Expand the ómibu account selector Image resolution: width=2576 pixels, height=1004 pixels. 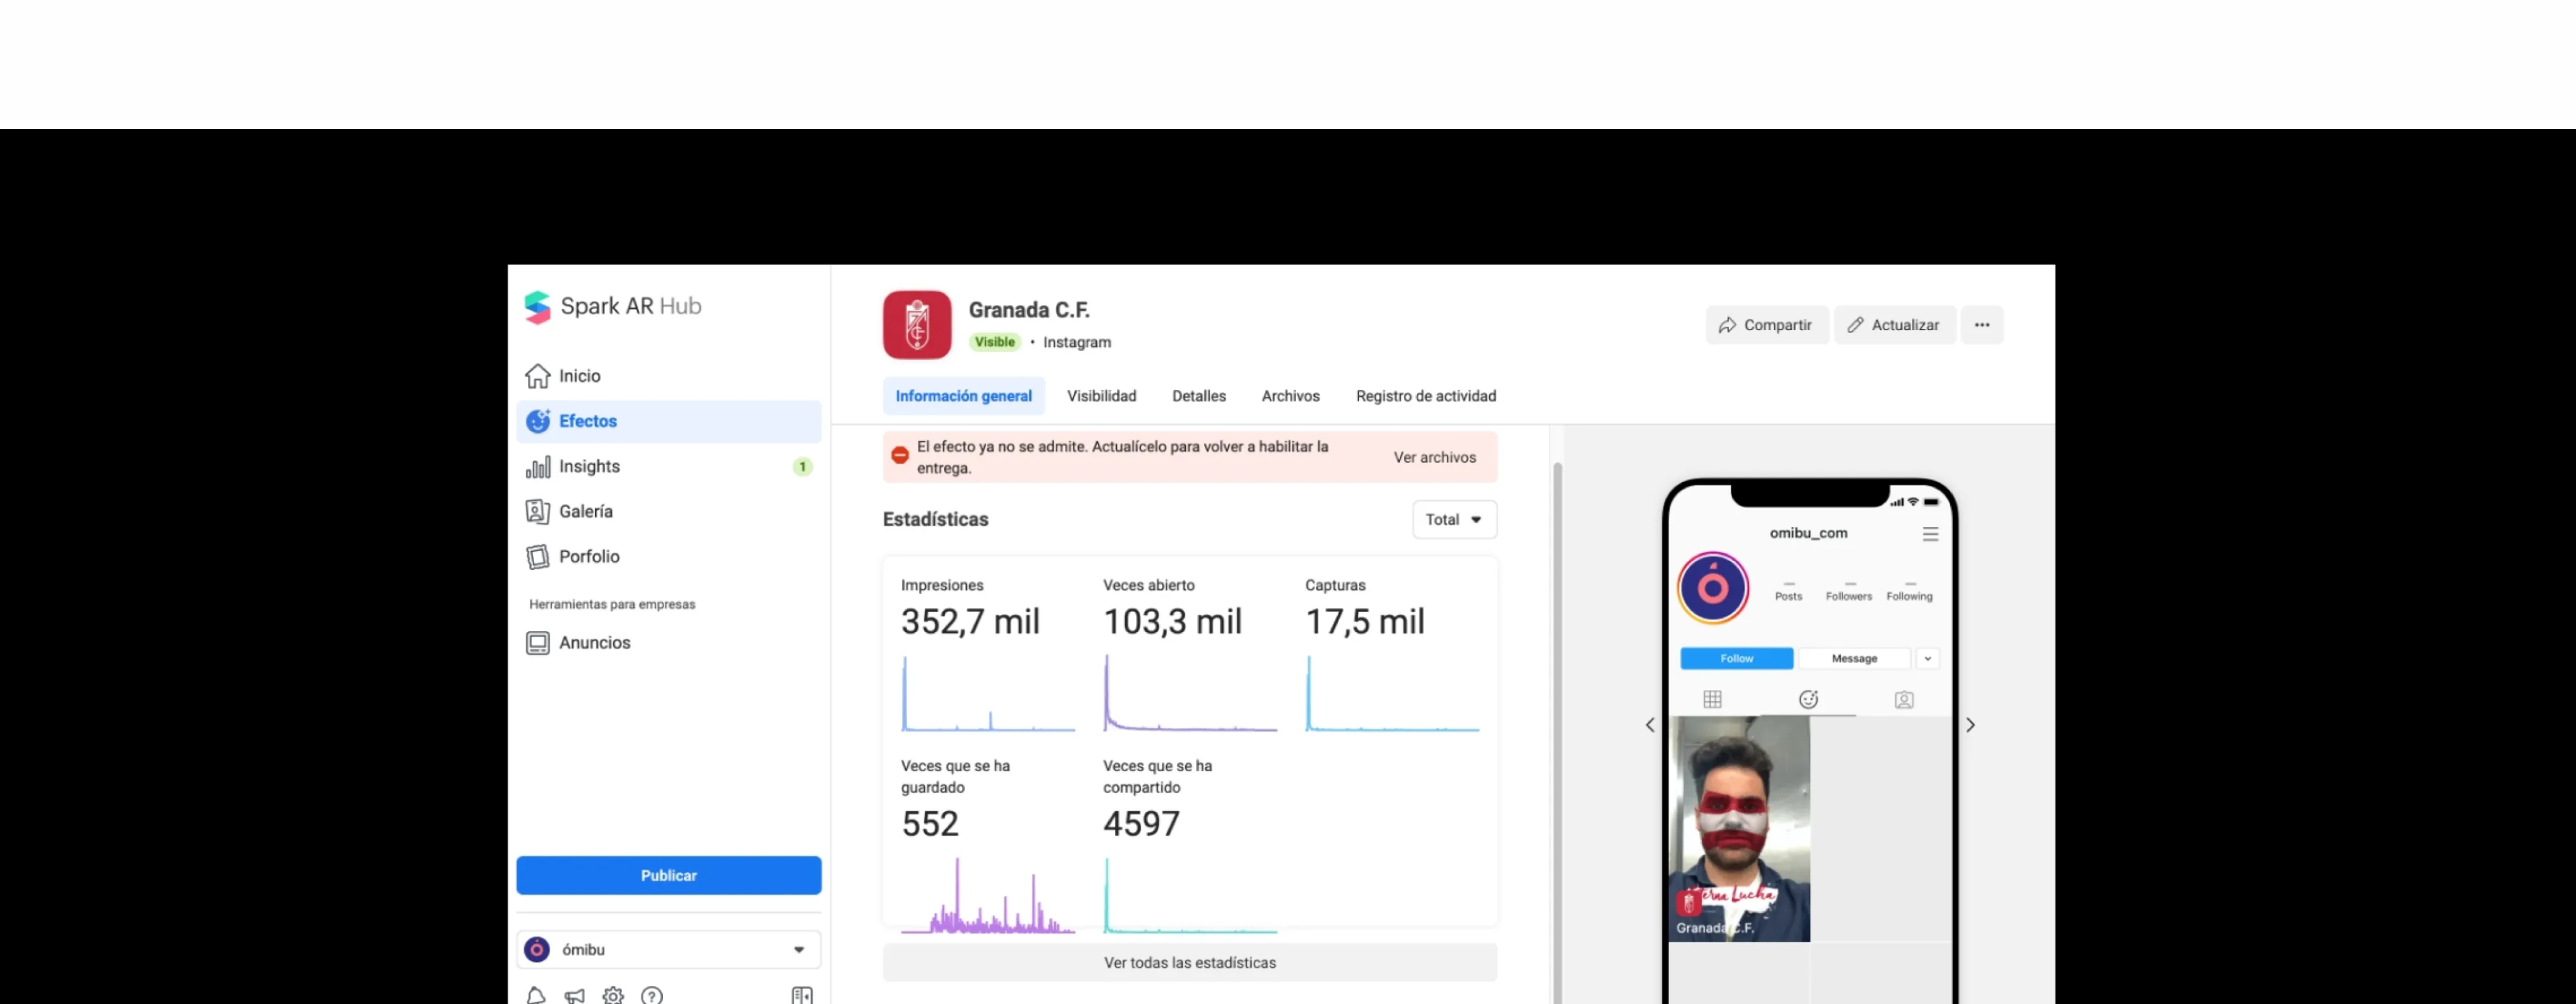tap(669, 950)
